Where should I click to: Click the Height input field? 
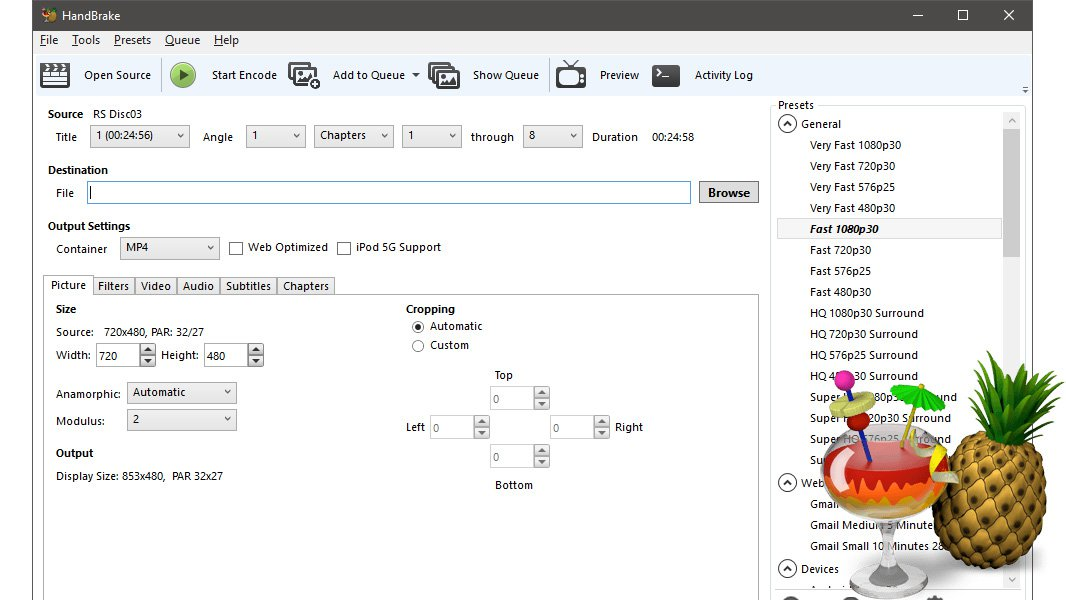click(226, 355)
